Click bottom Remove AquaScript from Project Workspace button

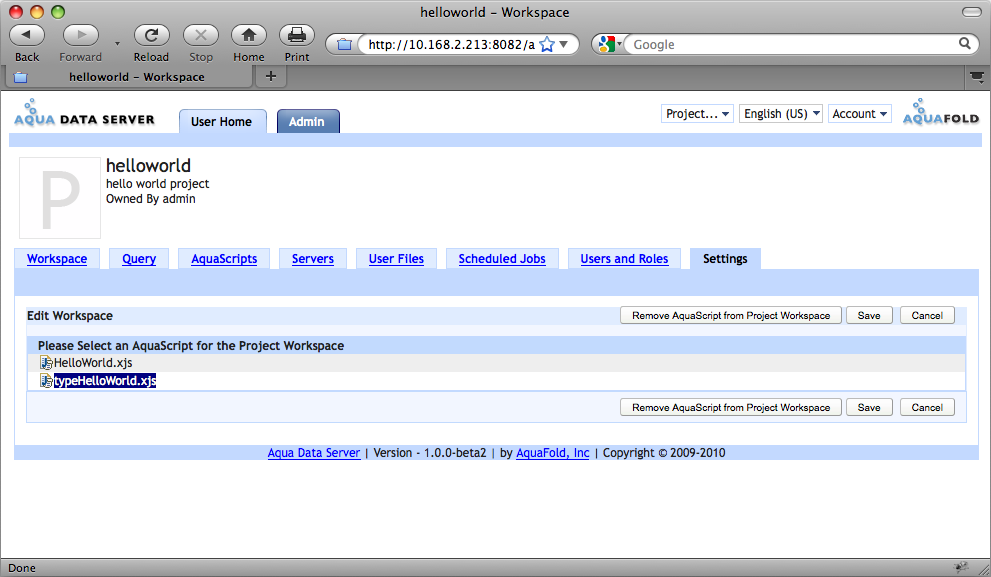click(x=731, y=408)
